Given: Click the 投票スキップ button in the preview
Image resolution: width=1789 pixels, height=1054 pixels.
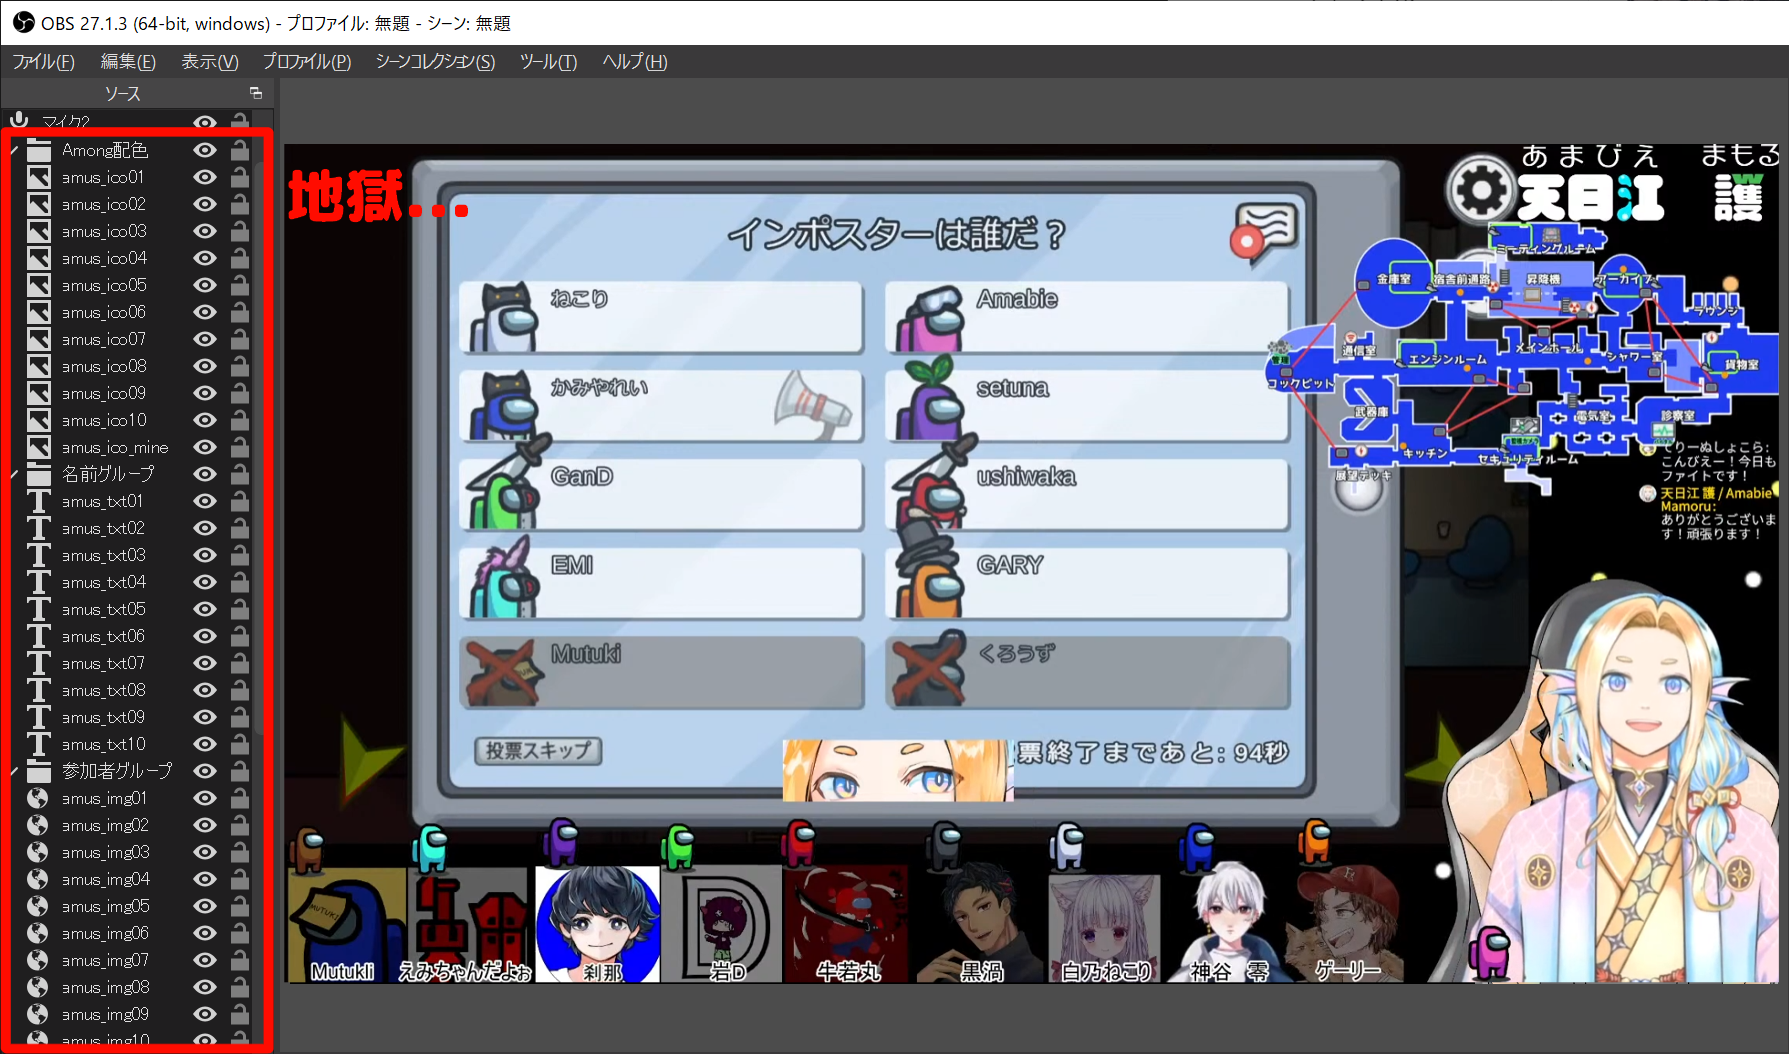Looking at the screenshot, I should tap(538, 751).
